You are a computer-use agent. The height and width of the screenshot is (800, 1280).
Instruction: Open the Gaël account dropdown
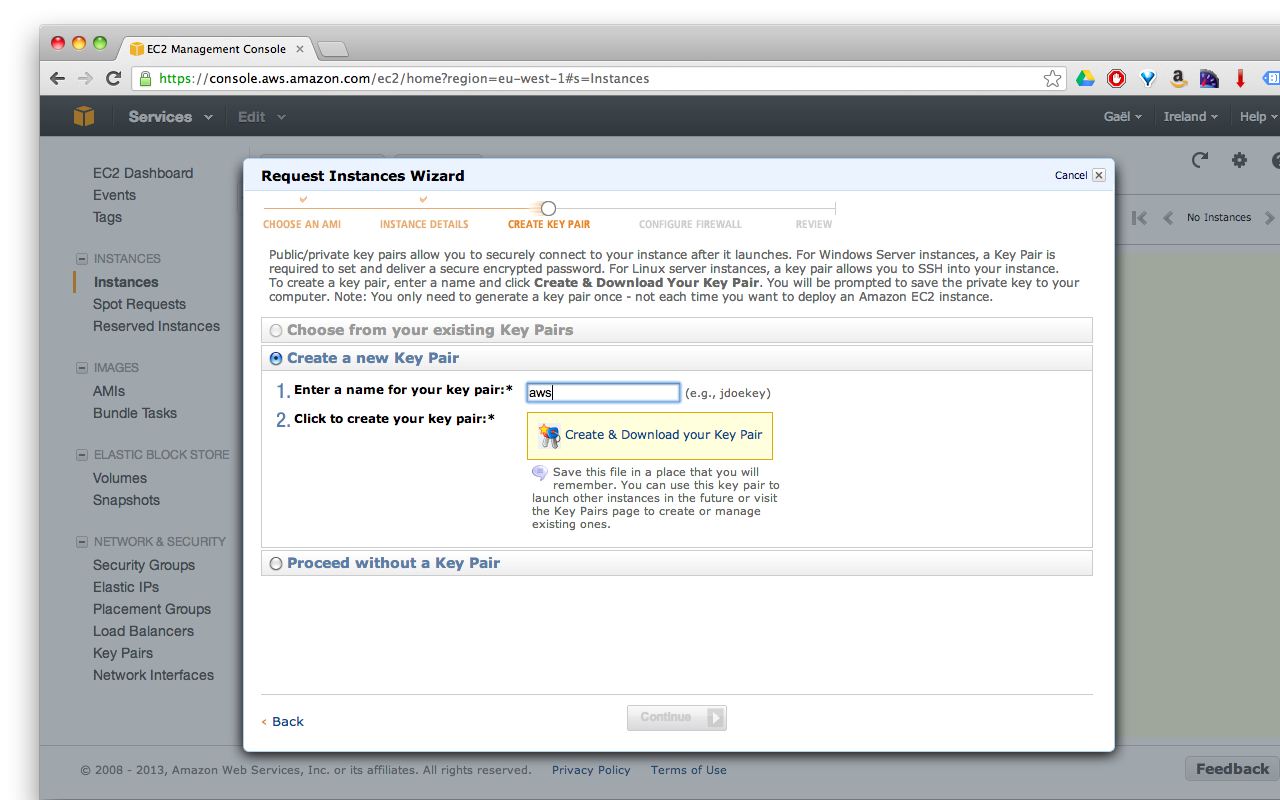(1122, 116)
